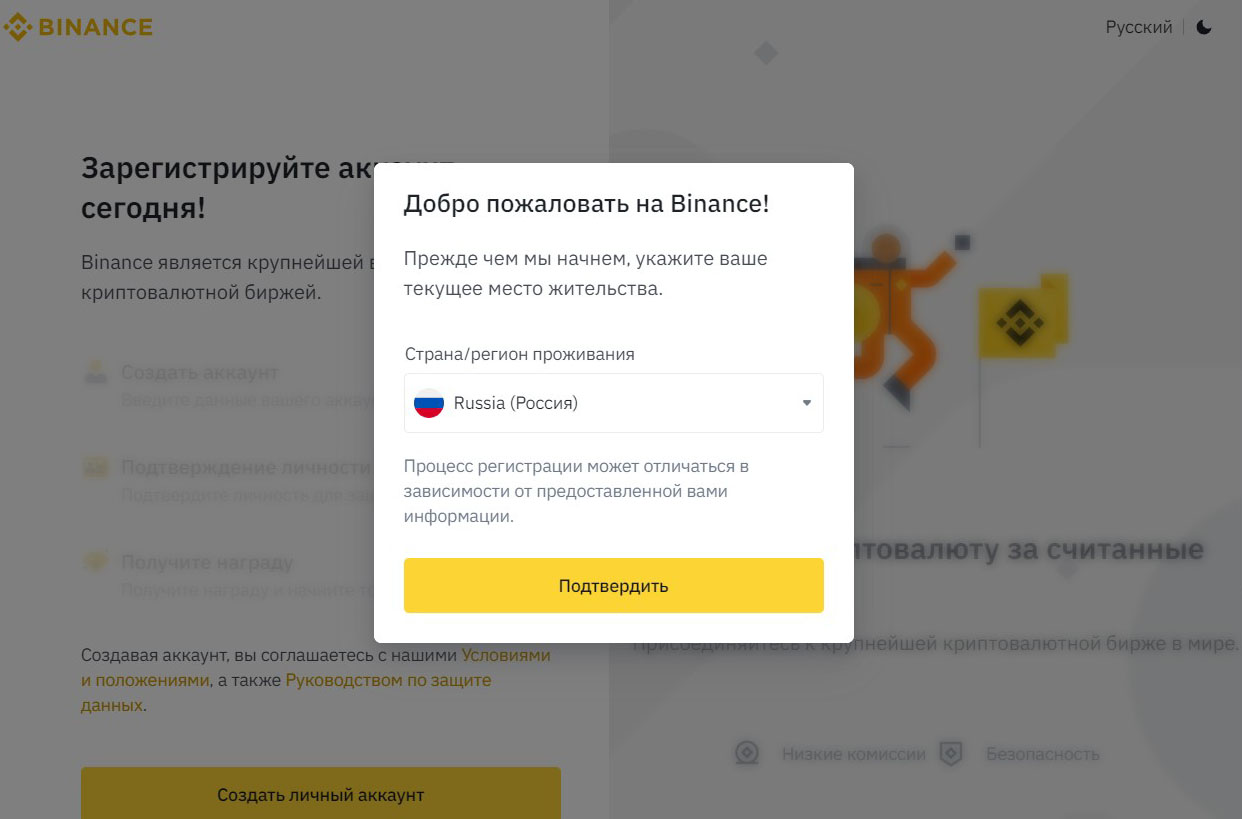Click the jumping astronaut illustration

click(895, 310)
